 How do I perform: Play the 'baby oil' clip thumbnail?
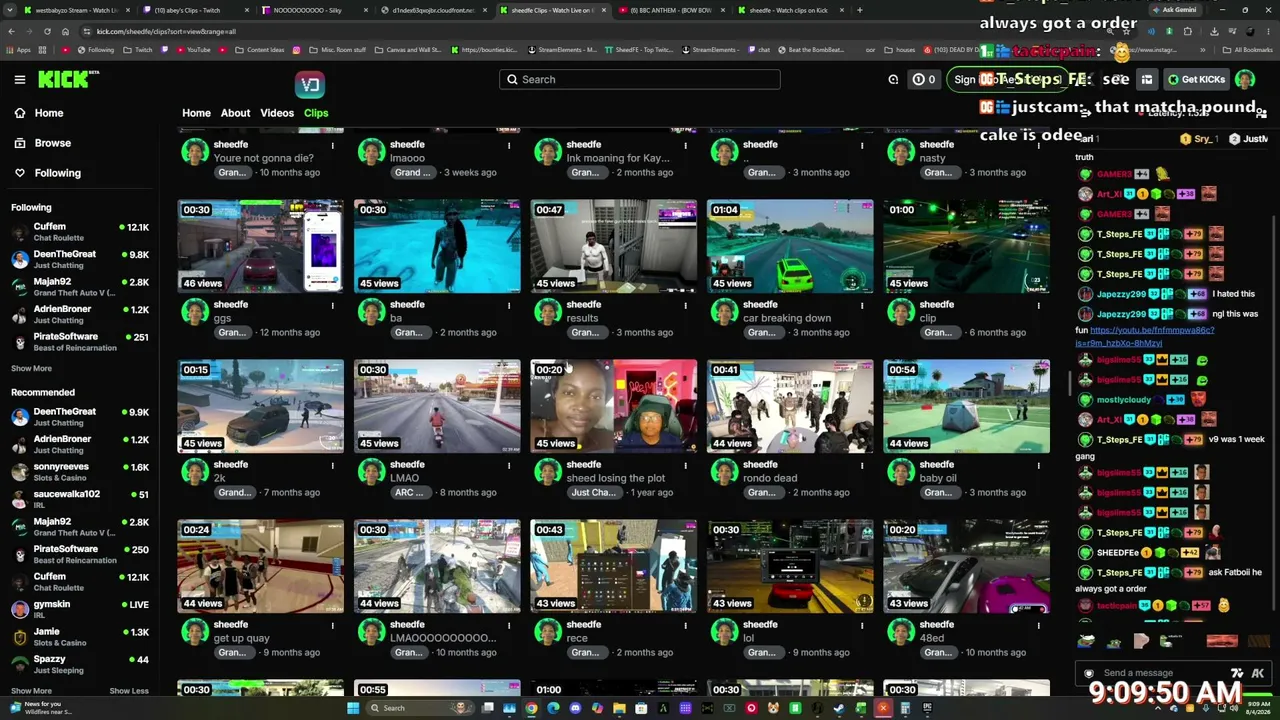(x=967, y=406)
